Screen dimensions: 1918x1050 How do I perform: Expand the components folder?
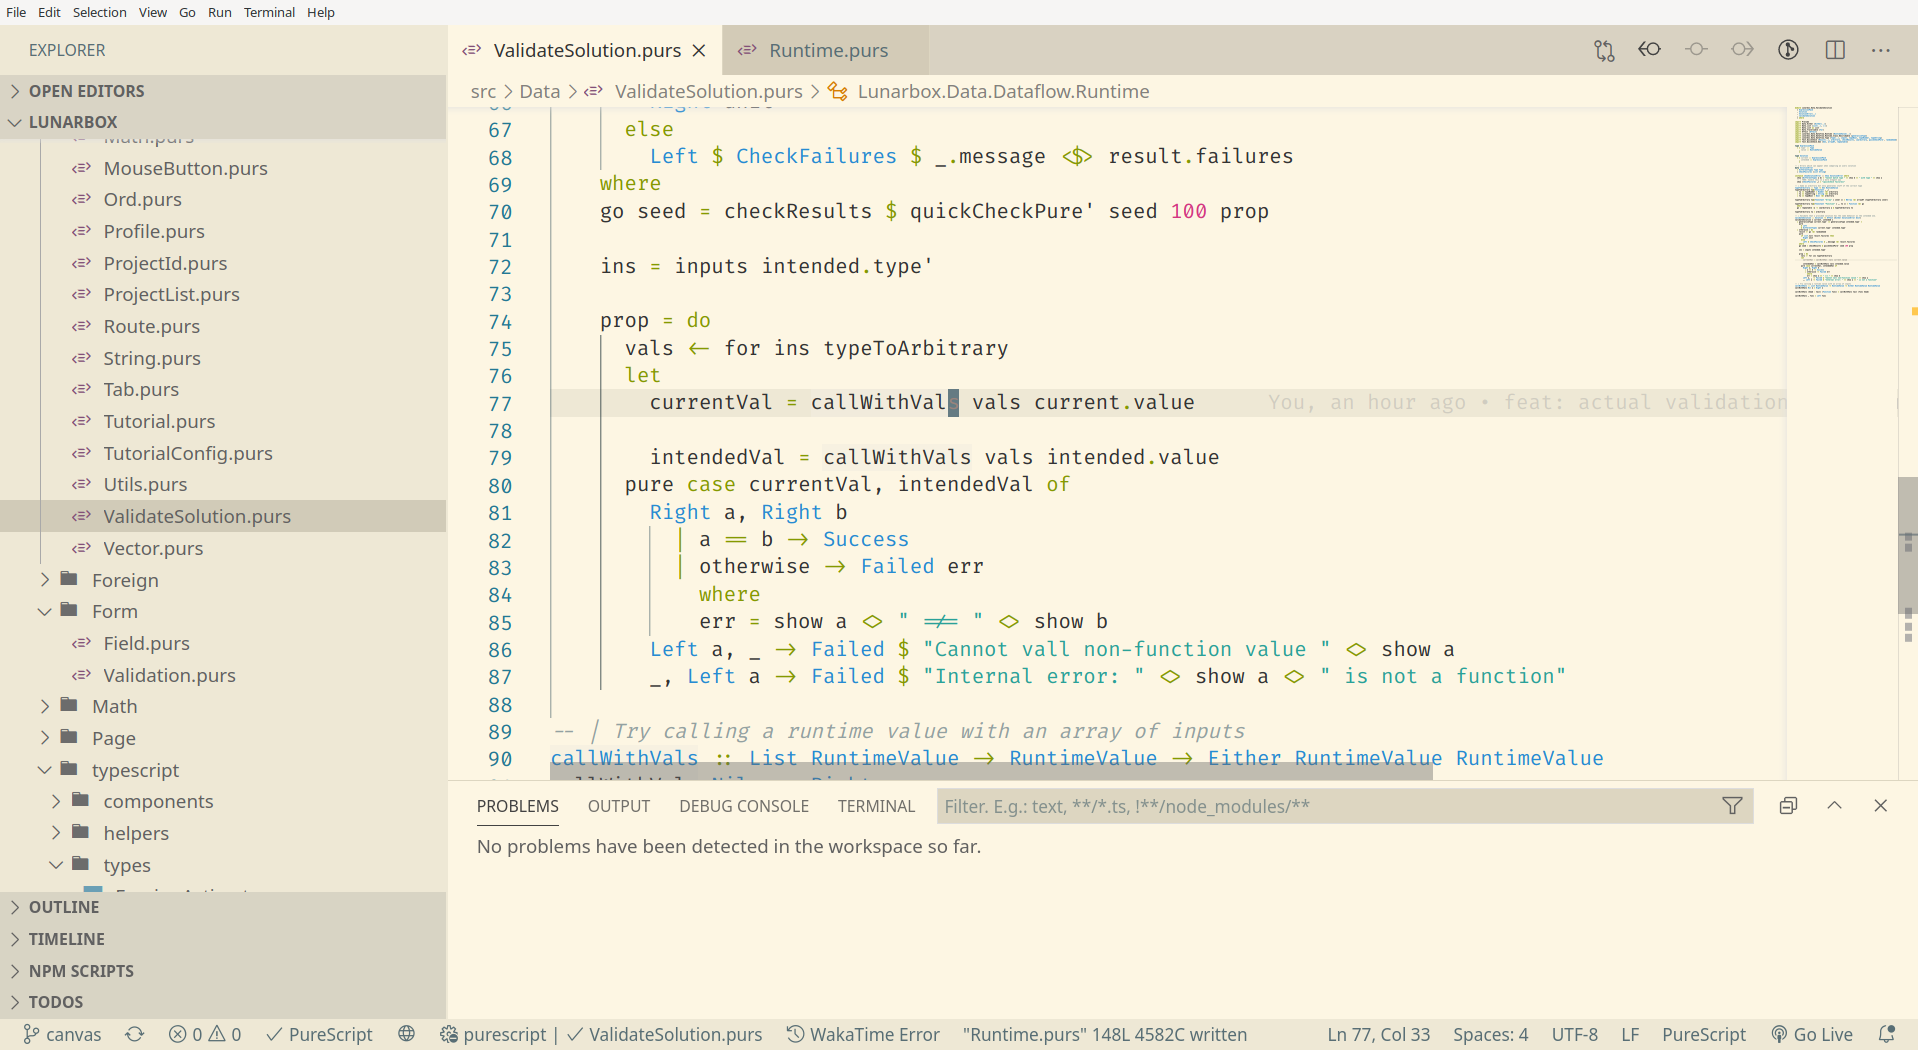[223, 801]
